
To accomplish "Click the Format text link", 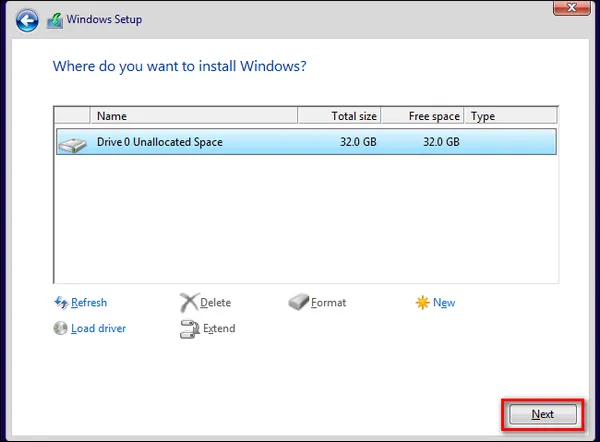I will coord(328,303).
